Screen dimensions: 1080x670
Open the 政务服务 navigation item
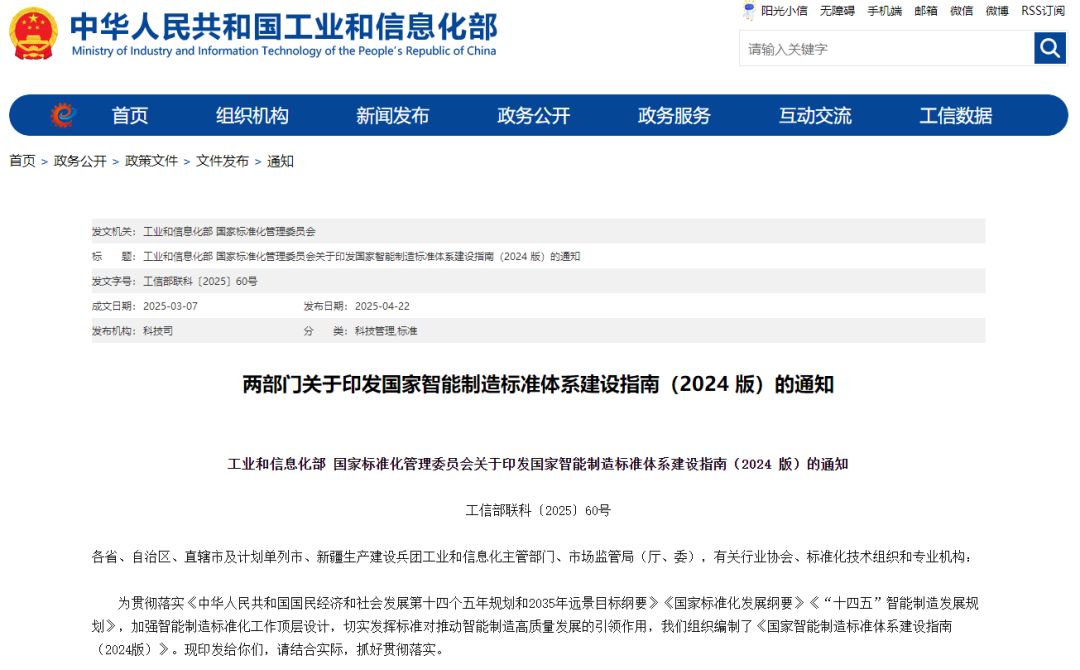click(674, 116)
